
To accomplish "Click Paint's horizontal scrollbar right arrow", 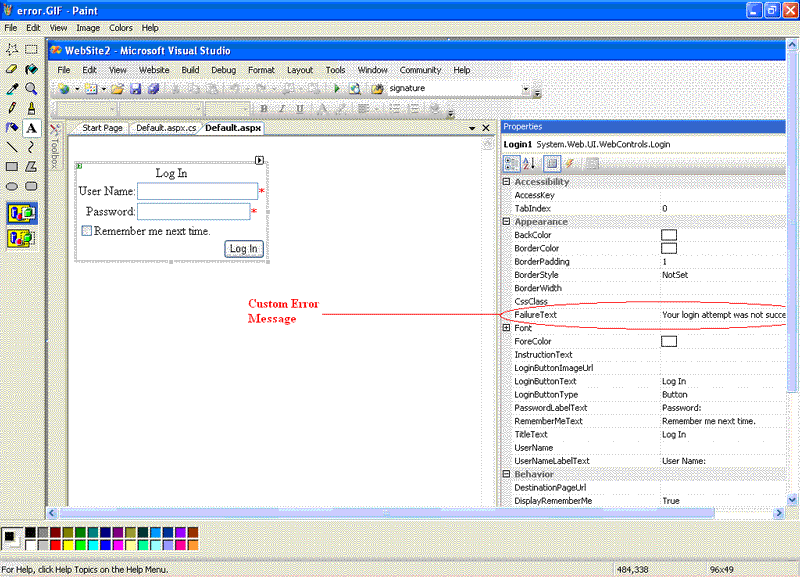I will coord(779,513).
